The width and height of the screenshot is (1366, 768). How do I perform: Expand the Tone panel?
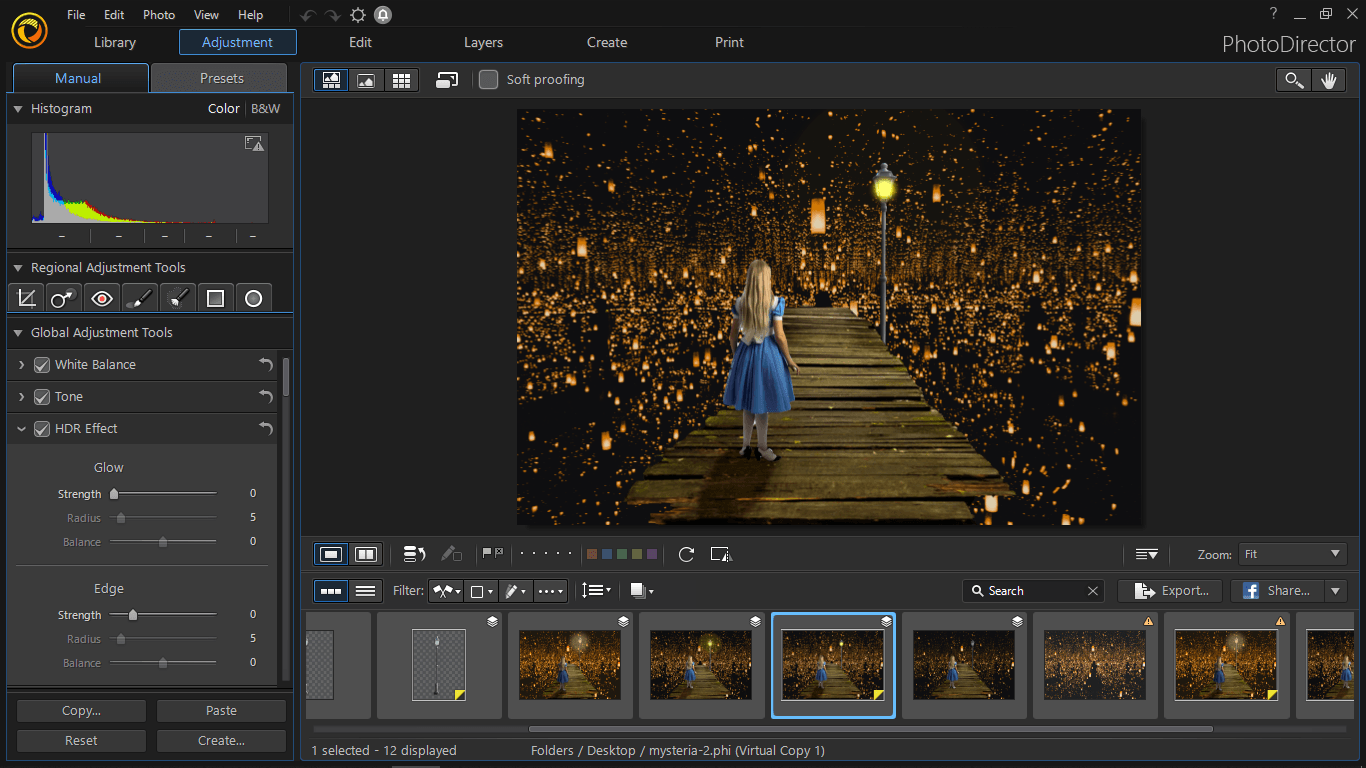(22, 397)
